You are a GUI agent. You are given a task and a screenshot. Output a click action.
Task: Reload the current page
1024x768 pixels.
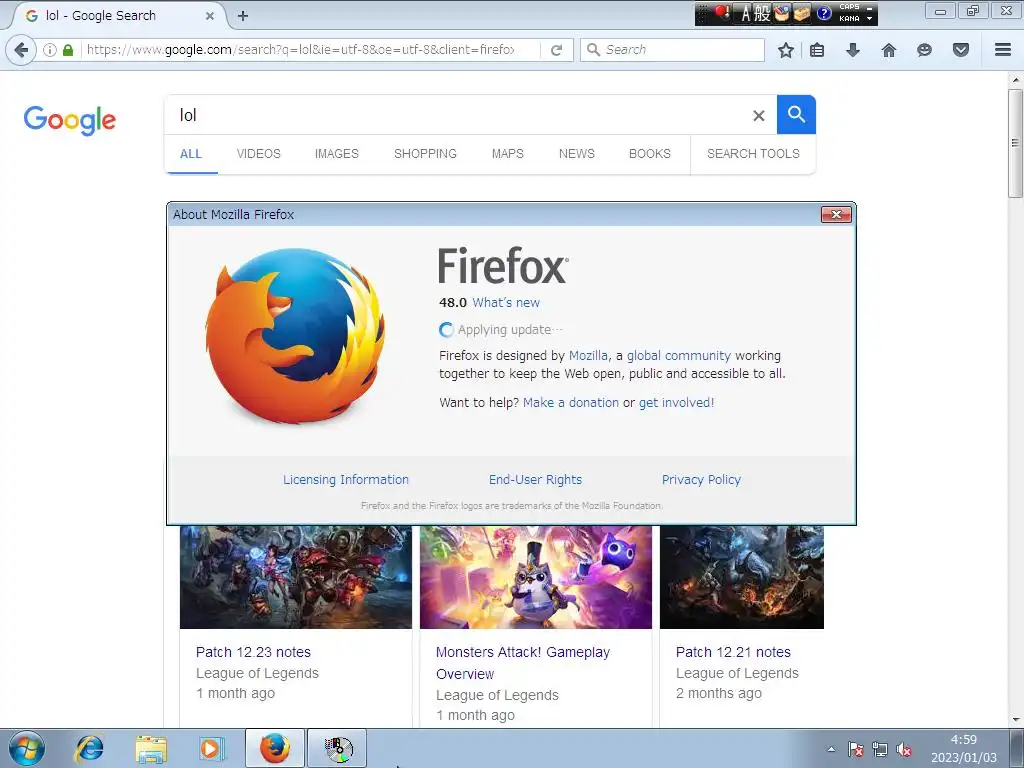click(x=556, y=50)
